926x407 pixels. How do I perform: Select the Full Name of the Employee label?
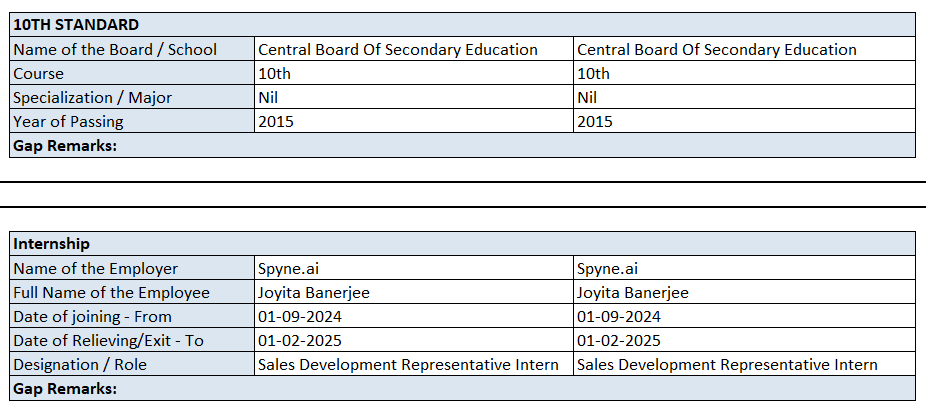(x=112, y=292)
